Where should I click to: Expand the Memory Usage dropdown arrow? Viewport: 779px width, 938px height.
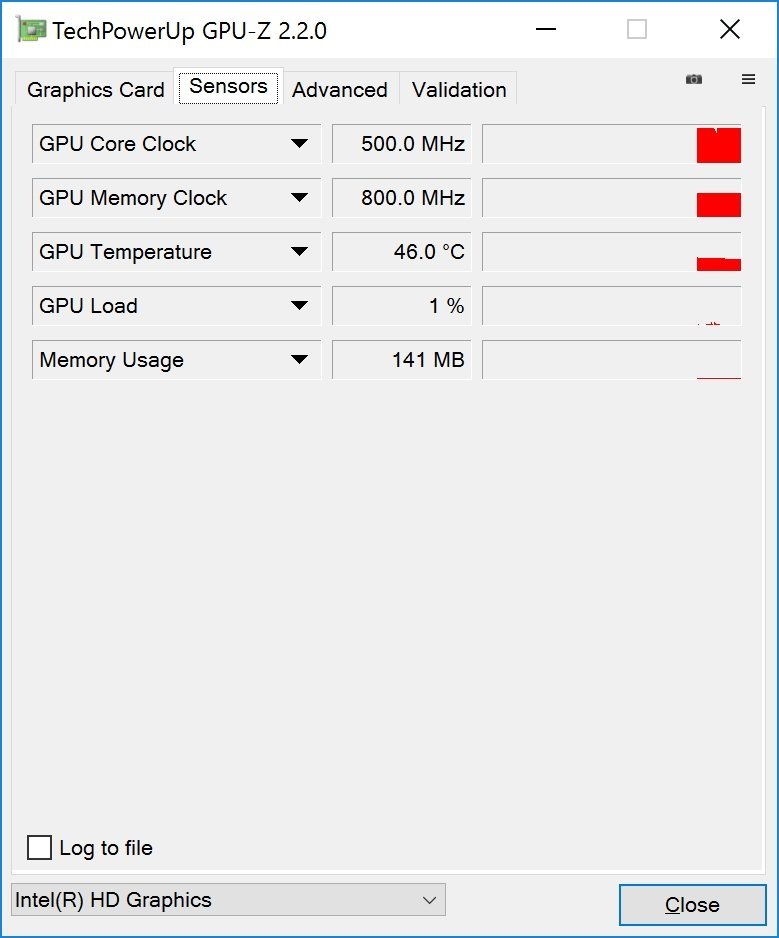coord(299,360)
